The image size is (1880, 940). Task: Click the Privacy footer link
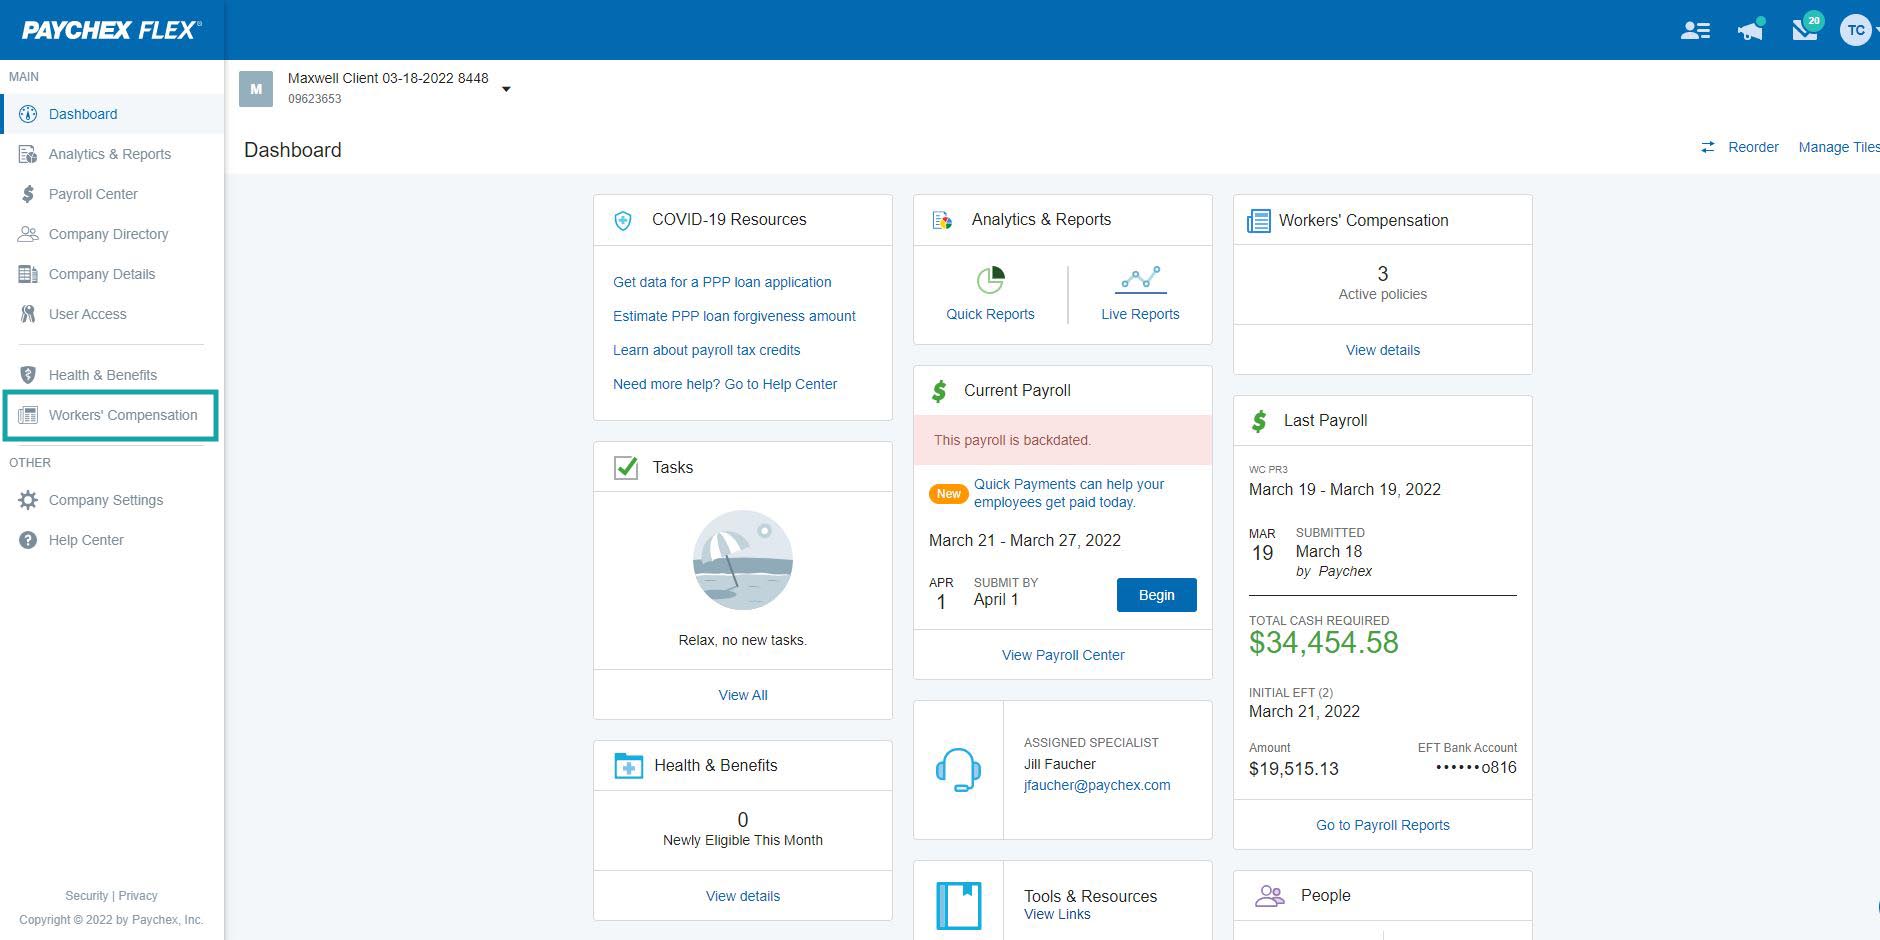(138, 896)
